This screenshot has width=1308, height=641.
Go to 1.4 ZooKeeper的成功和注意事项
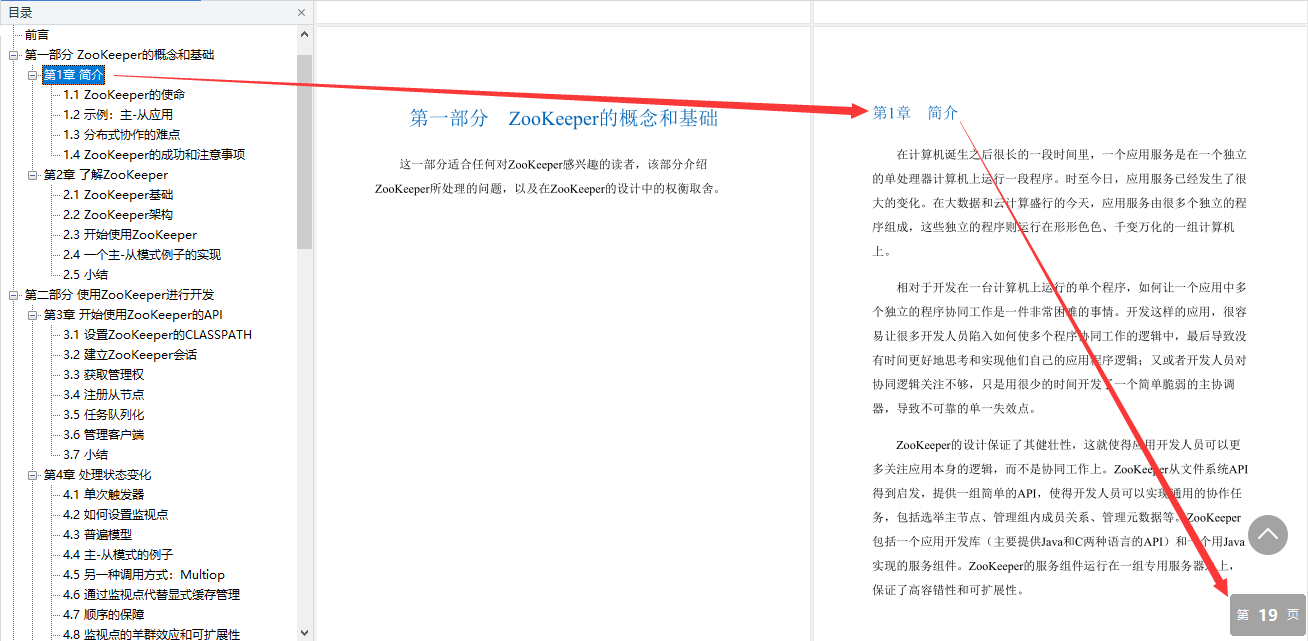[154, 155]
